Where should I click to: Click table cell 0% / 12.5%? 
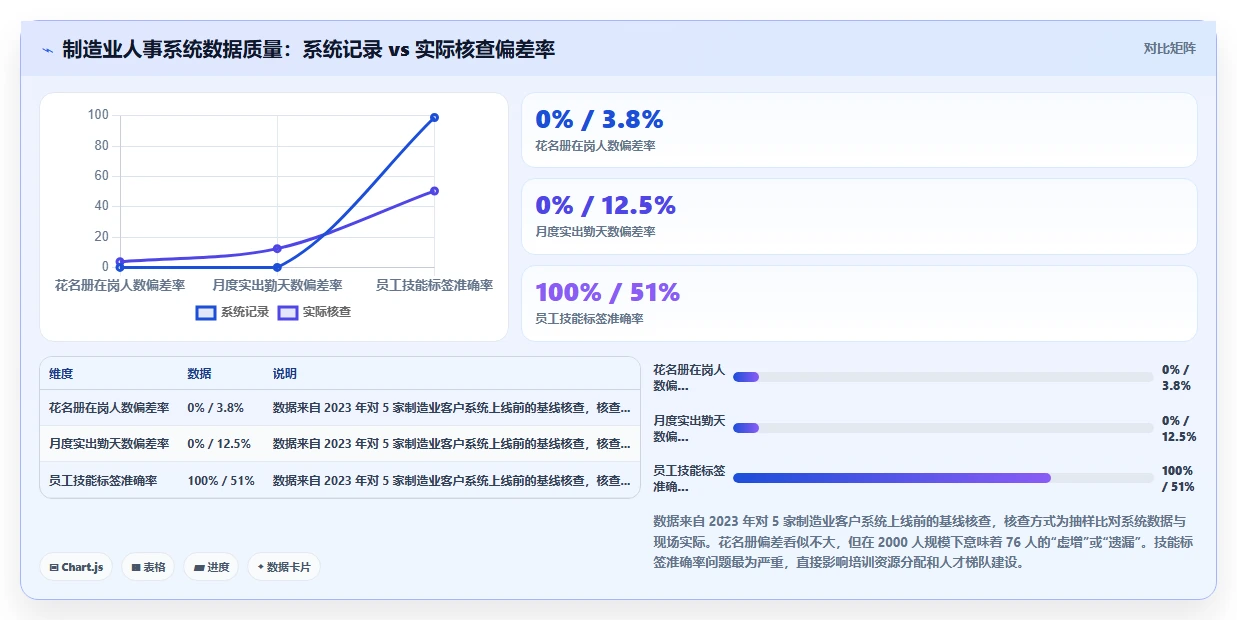pos(219,444)
